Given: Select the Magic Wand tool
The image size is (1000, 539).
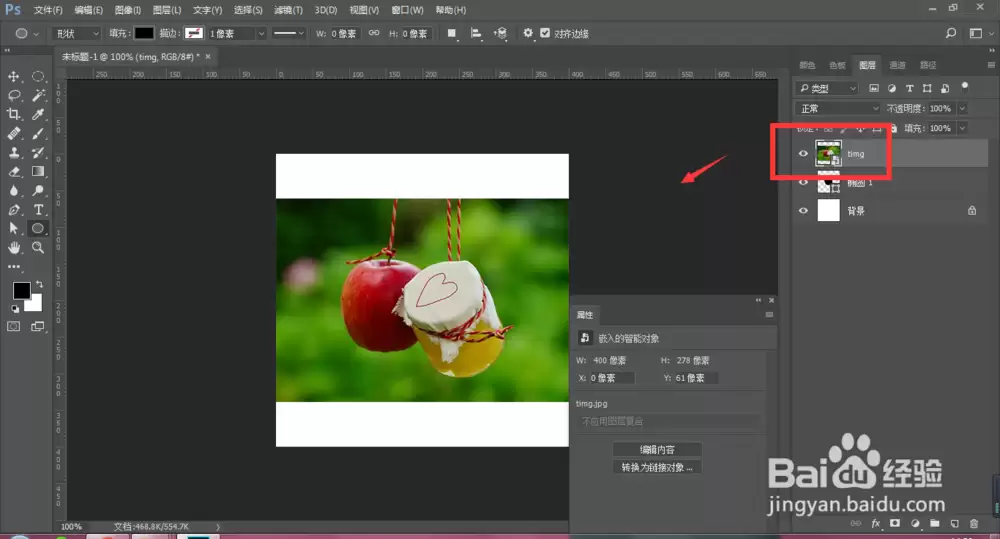Looking at the screenshot, I should (38, 96).
